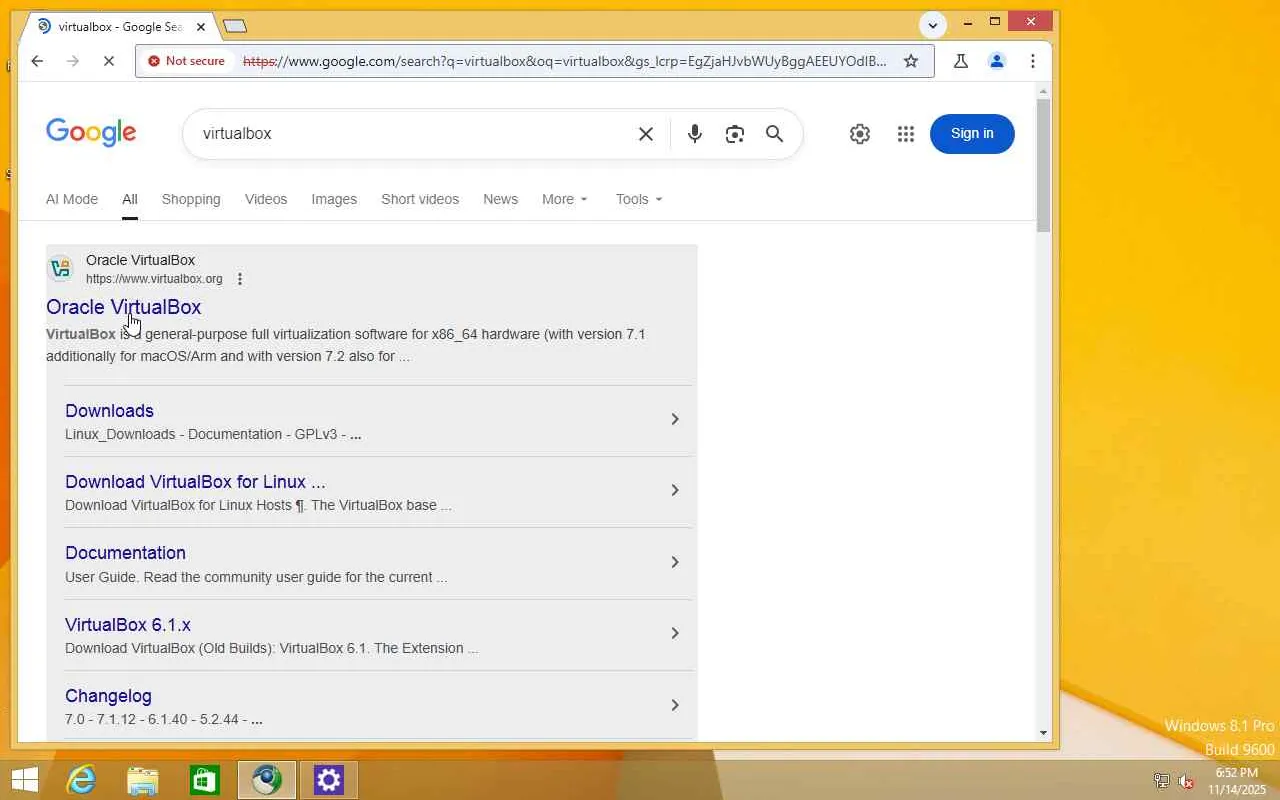Viewport: 1280px width, 800px height.
Task: Go back using the browser back arrow
Action: 37,61
